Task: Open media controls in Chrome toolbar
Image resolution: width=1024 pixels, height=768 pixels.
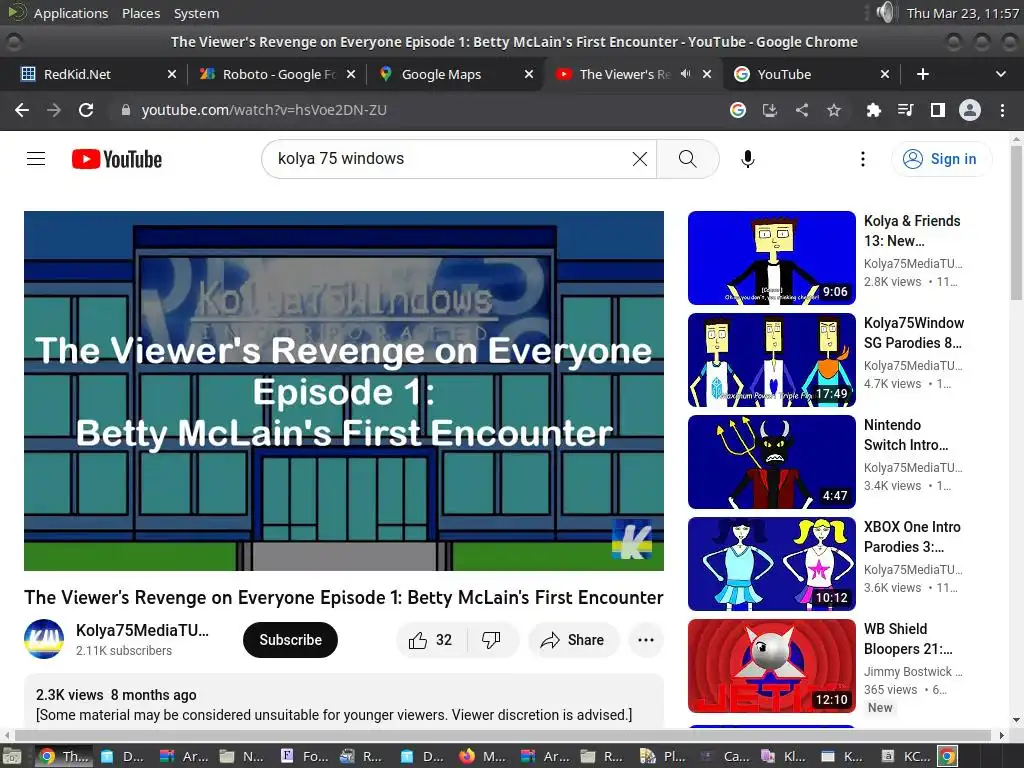Action: click(x=905, y=110)
